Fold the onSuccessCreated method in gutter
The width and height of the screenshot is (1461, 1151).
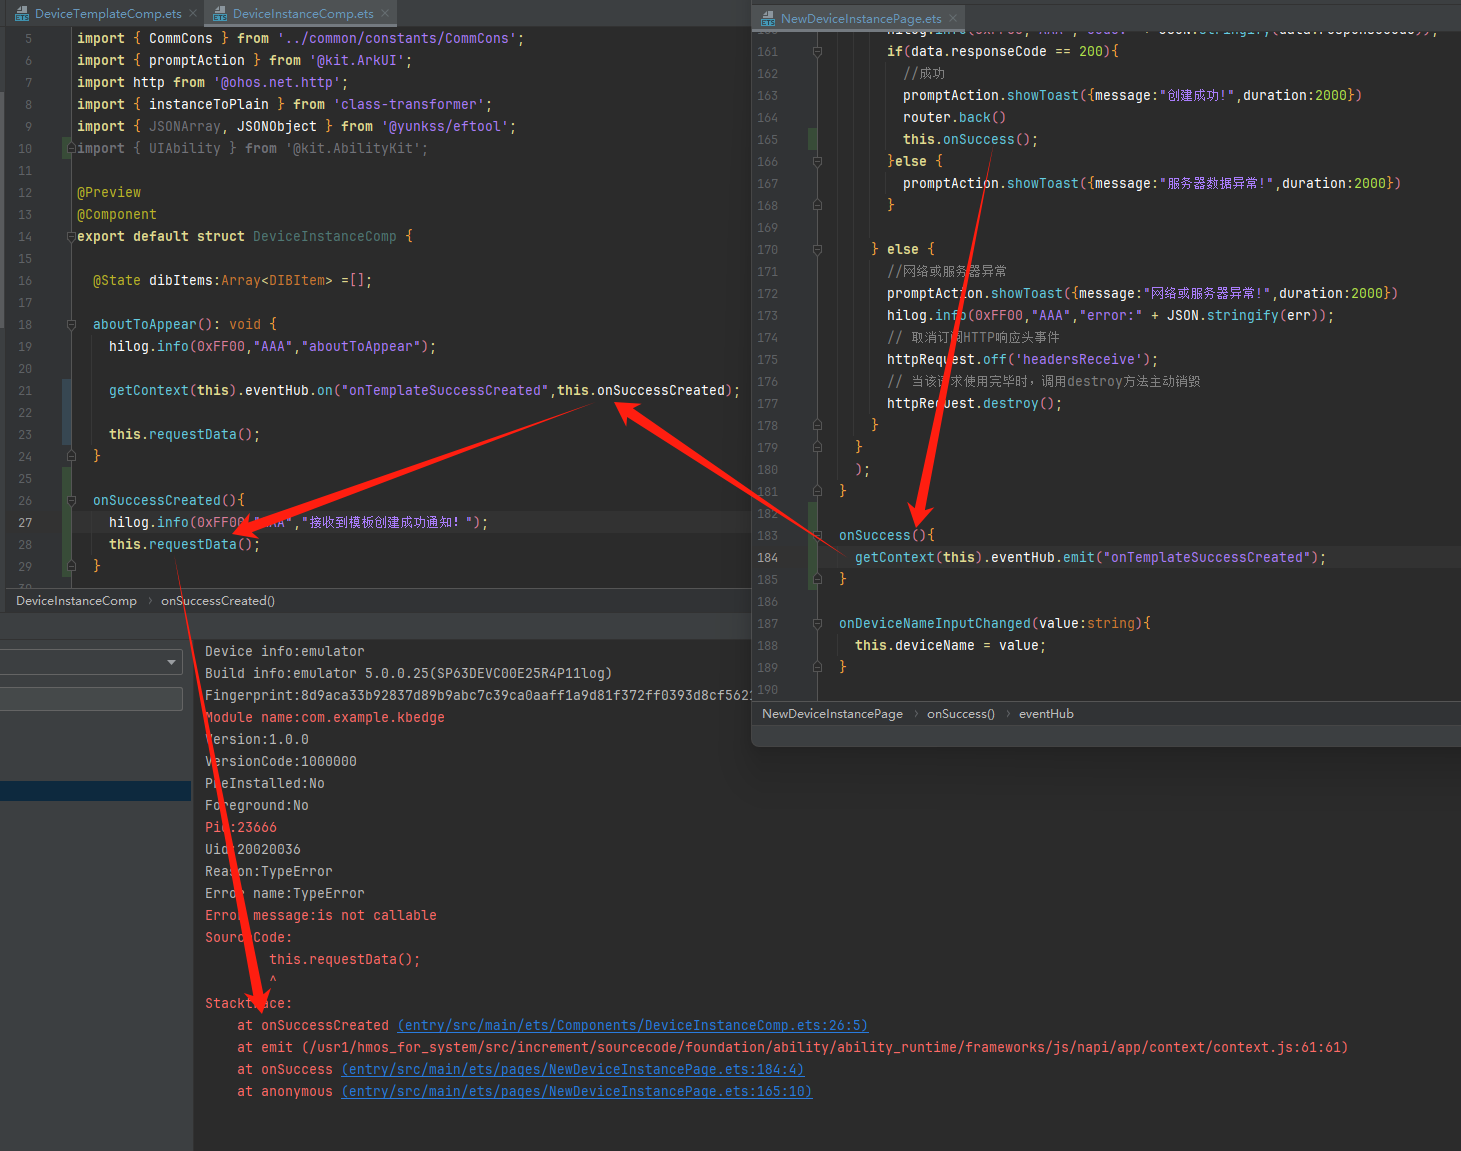tap(71, 501)
